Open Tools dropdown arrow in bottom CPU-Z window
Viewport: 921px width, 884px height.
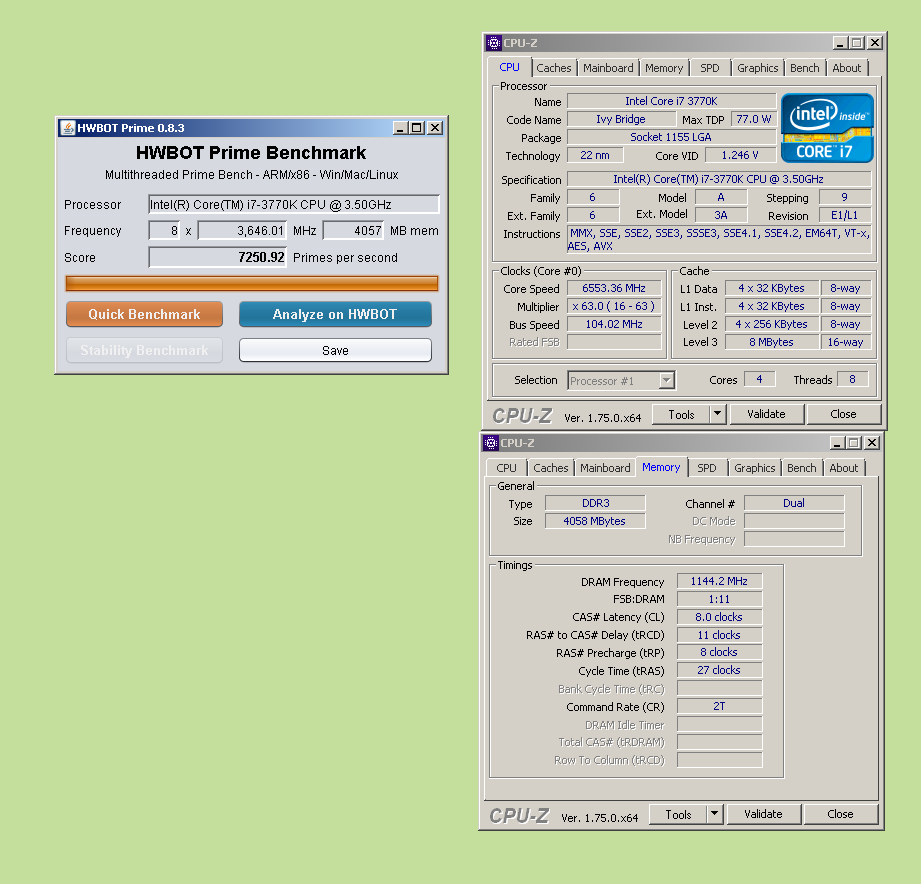[715, 814]
